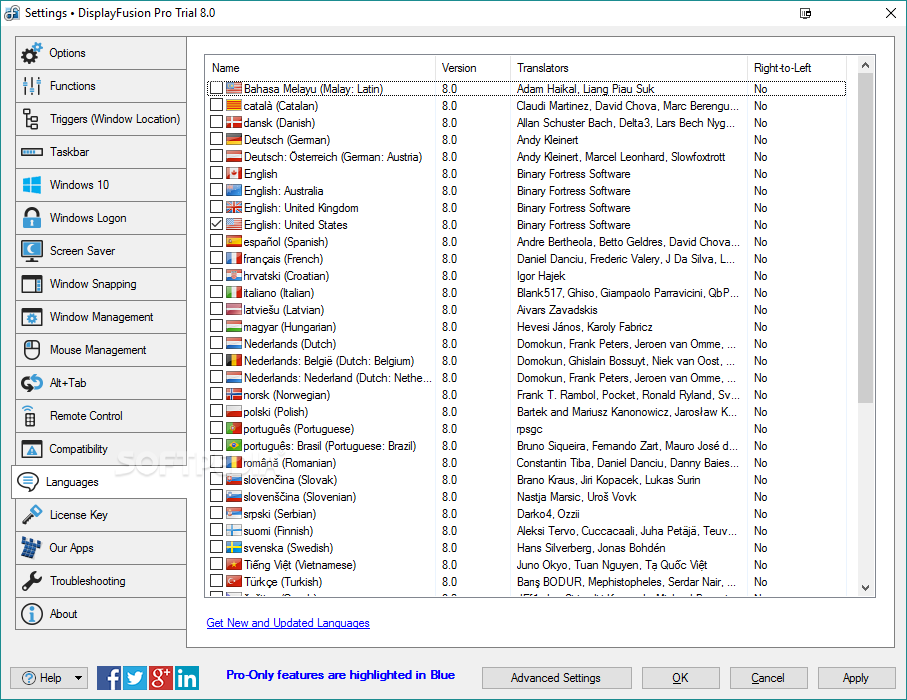Click the License Key icon
Image resolution: width=907 pixels, height=700 pixels.
(x=31, y=514)
